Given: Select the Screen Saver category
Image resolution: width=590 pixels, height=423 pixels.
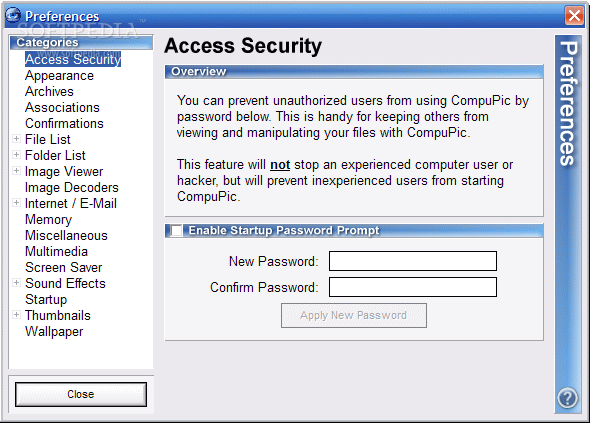Looking at the screenshot, I should pyautogui.click(x=64, y=268).
